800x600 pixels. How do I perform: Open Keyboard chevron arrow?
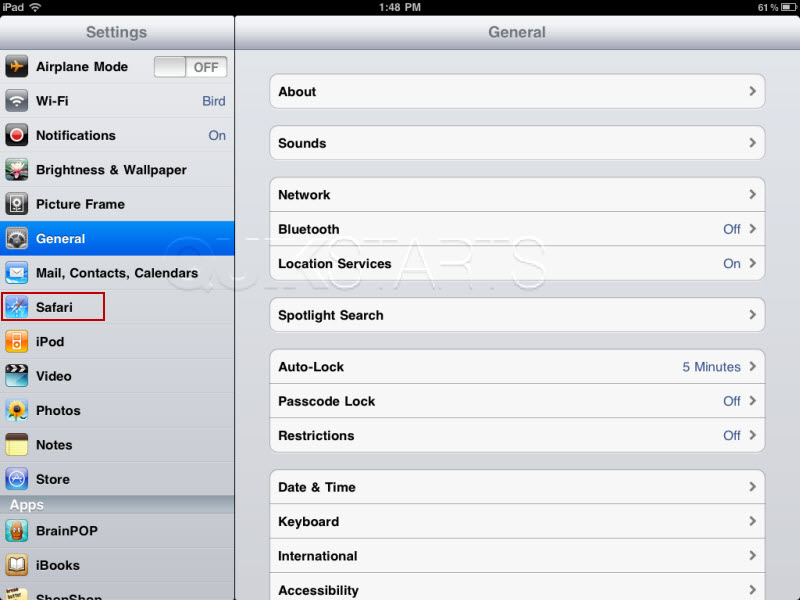[x=752, y=521]
